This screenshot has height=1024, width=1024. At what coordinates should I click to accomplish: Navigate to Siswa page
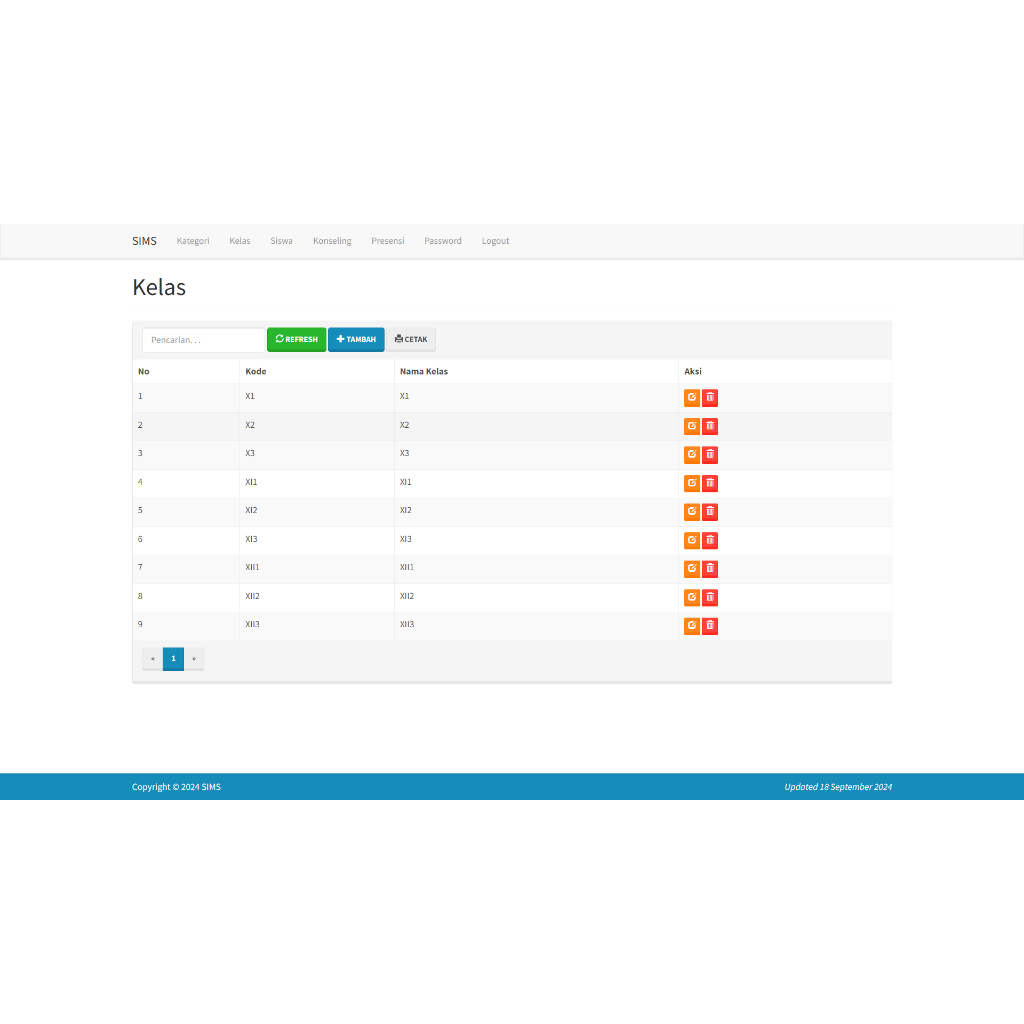pyautogui.click(x=281, y=241)
